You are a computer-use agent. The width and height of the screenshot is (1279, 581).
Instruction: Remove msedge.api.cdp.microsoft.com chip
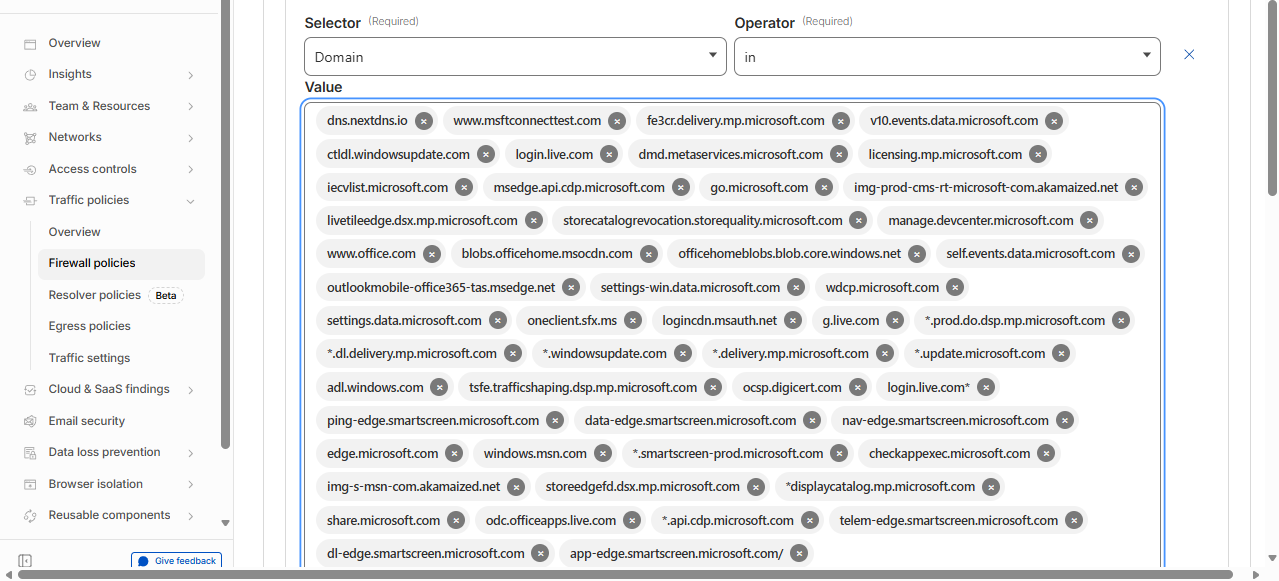(x=681, y=187)
